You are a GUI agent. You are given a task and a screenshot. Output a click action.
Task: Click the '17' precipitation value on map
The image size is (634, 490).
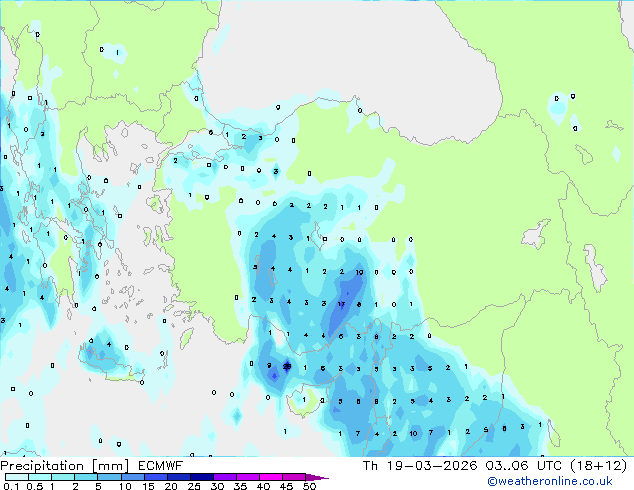click(341, 304)
